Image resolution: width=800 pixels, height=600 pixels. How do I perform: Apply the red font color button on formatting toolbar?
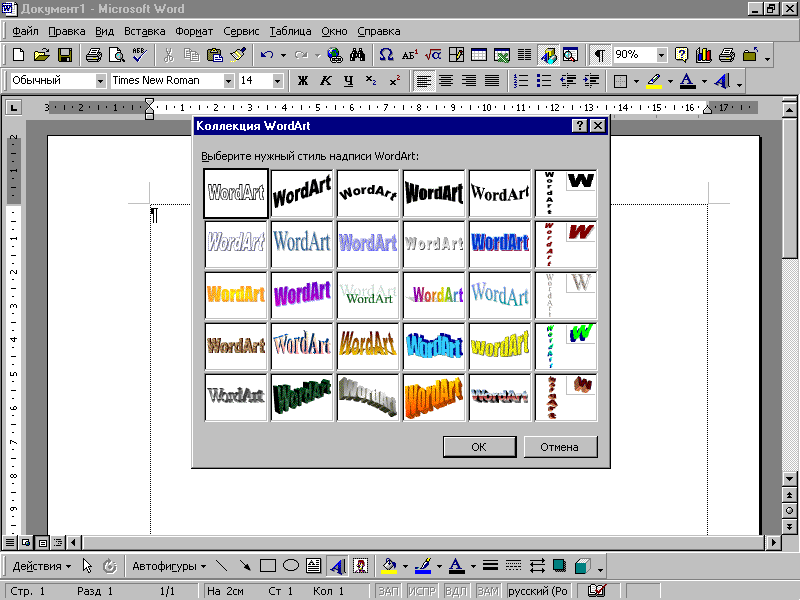click(x=688, y=81)
